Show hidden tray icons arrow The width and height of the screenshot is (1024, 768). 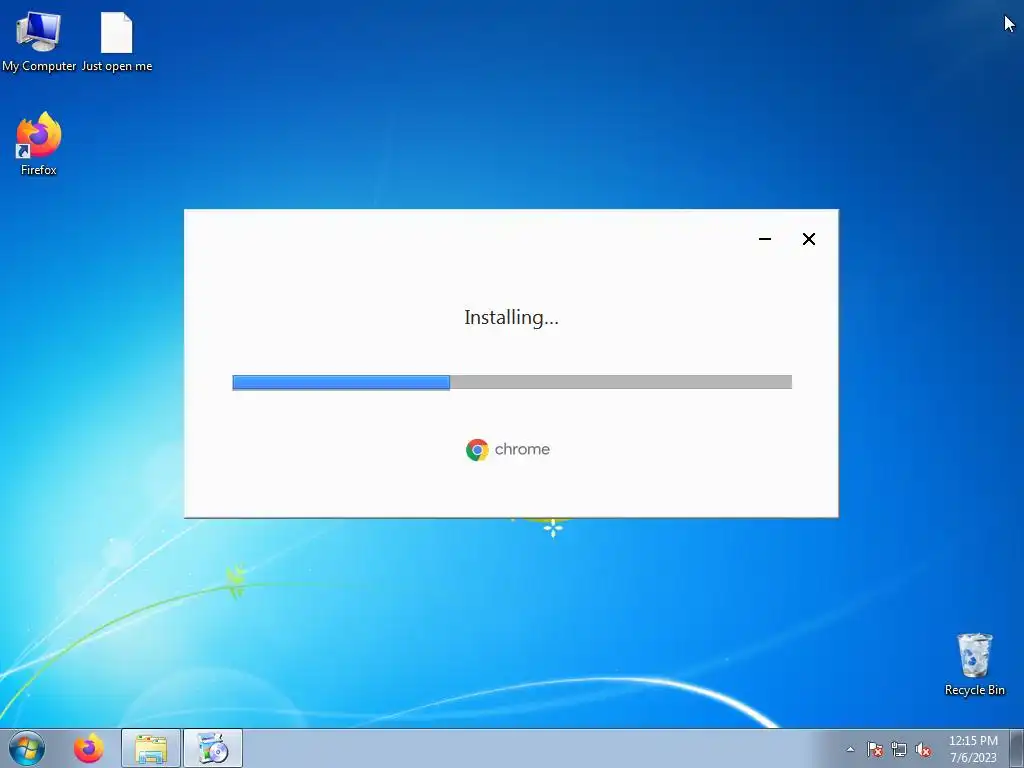tap(850, 749)
